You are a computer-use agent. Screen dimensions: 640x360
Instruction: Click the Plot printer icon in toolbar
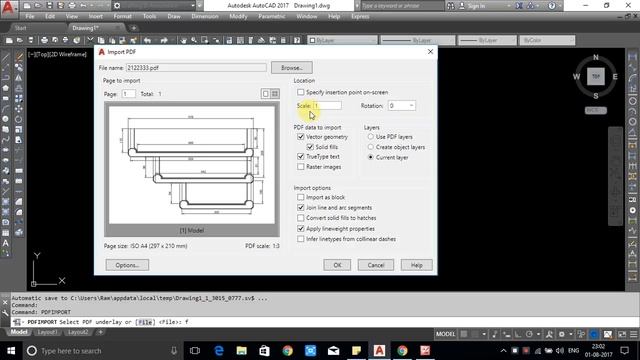pyautogui.click(x=44, y=40)
